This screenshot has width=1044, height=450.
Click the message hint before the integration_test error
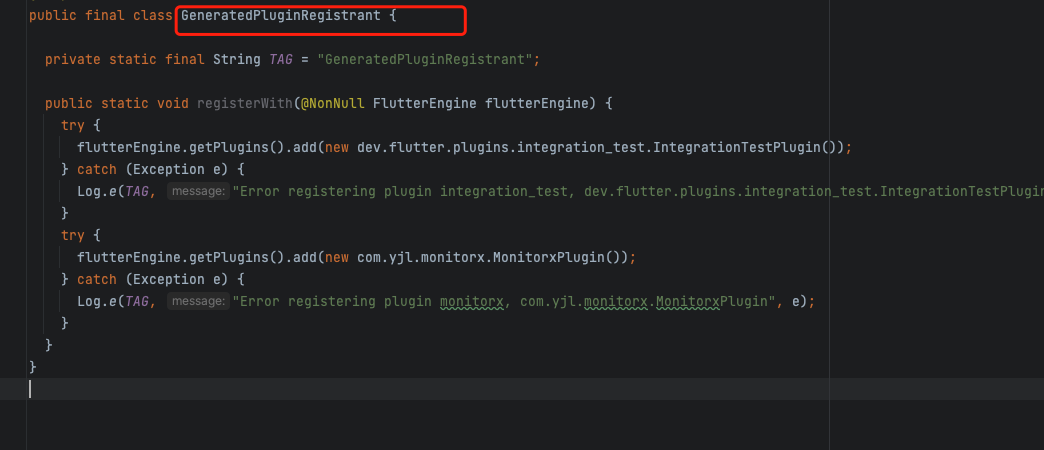click(x=197, y=191)
